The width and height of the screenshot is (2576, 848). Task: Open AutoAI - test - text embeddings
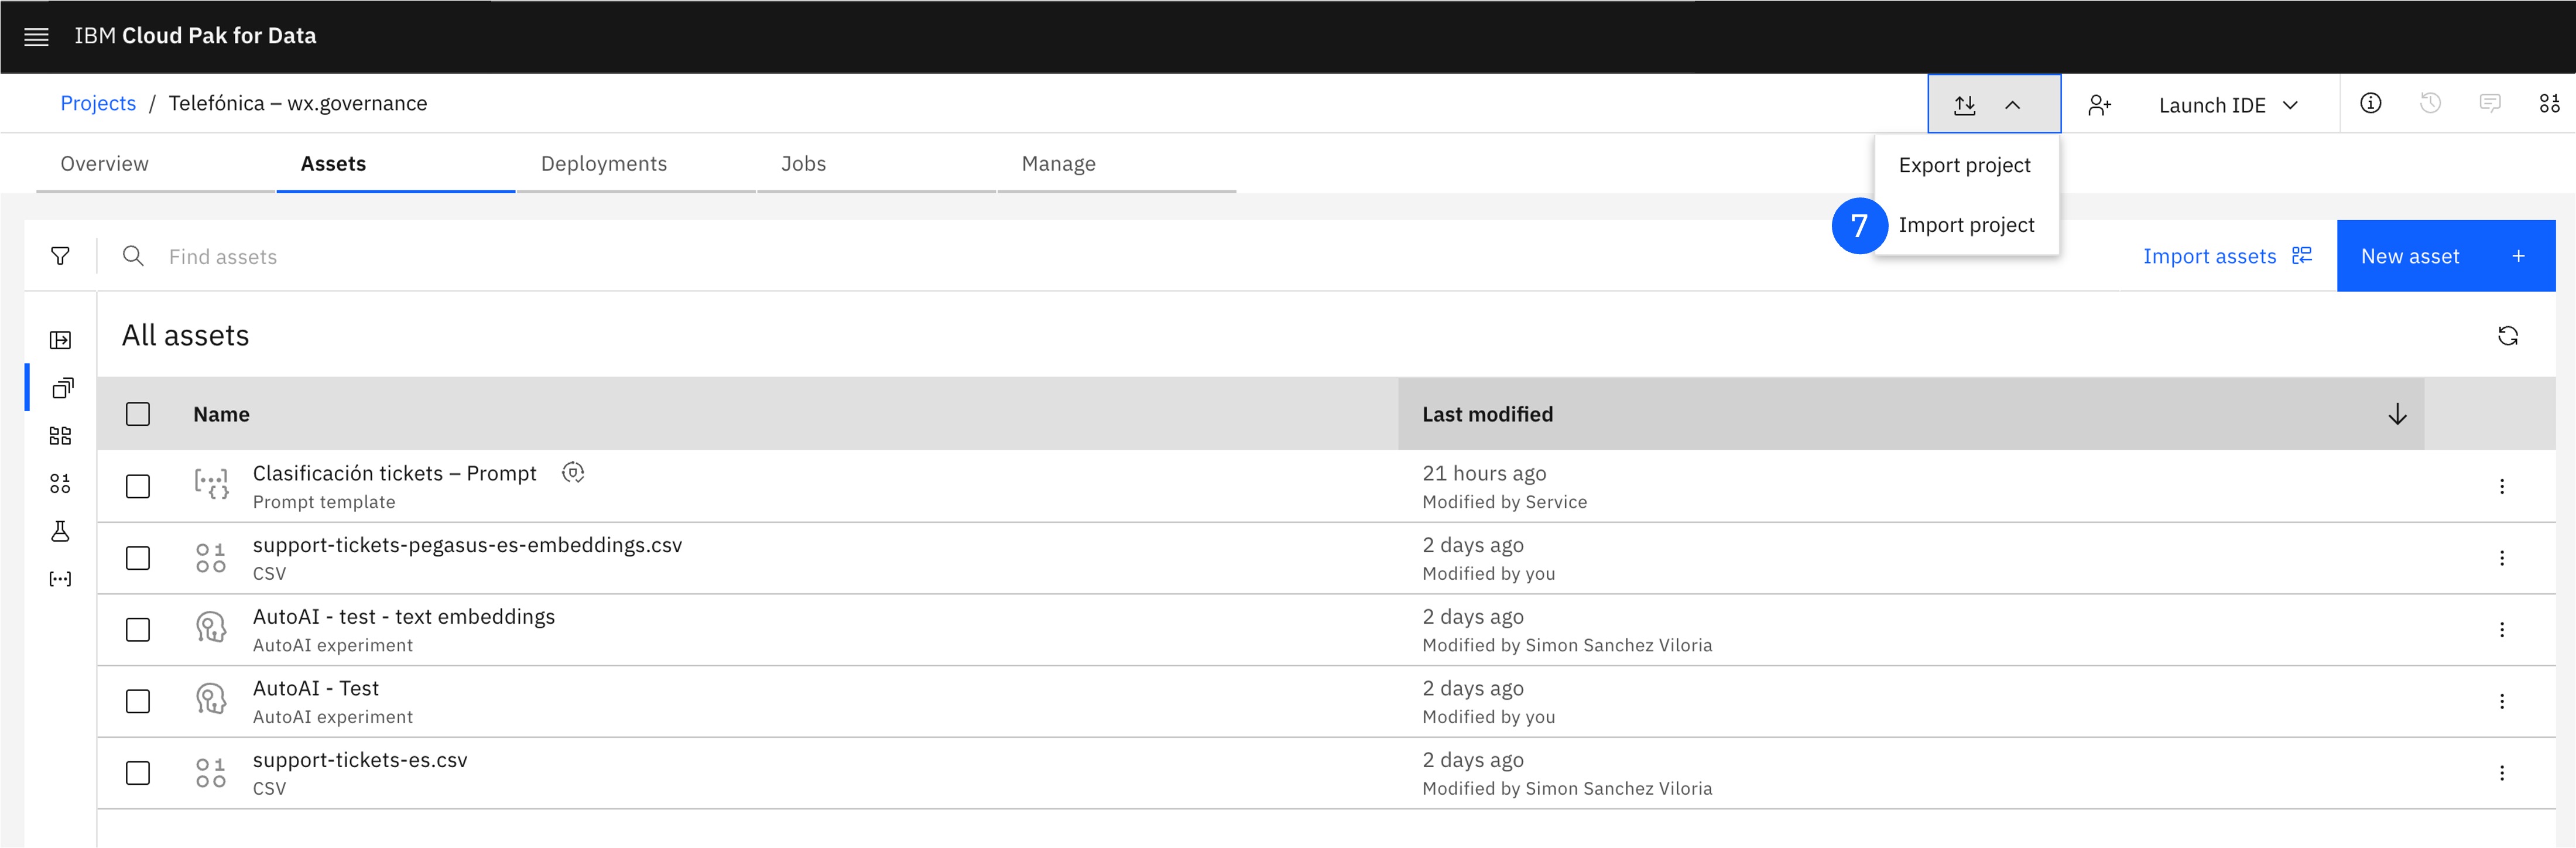click(403, 617)
